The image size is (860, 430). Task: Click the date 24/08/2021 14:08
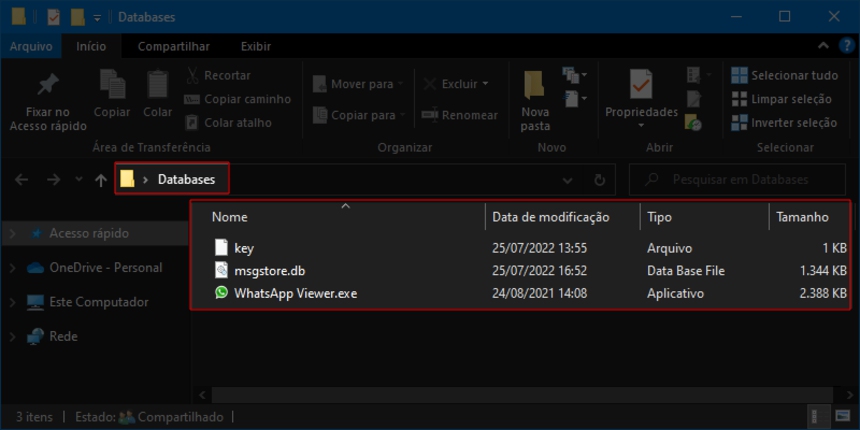tap(540, 293)
